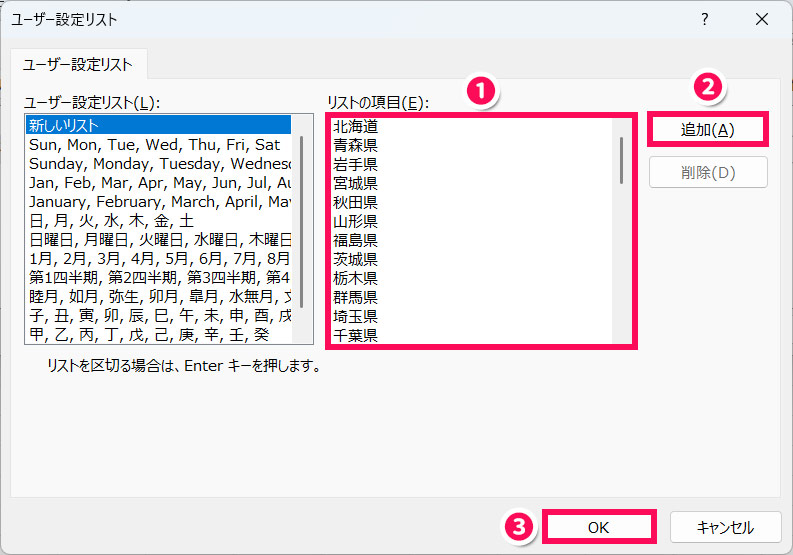Click the greyed 削除(D) button
The height and width of the screenshot is (555, 793).
(x=708, y=173)
